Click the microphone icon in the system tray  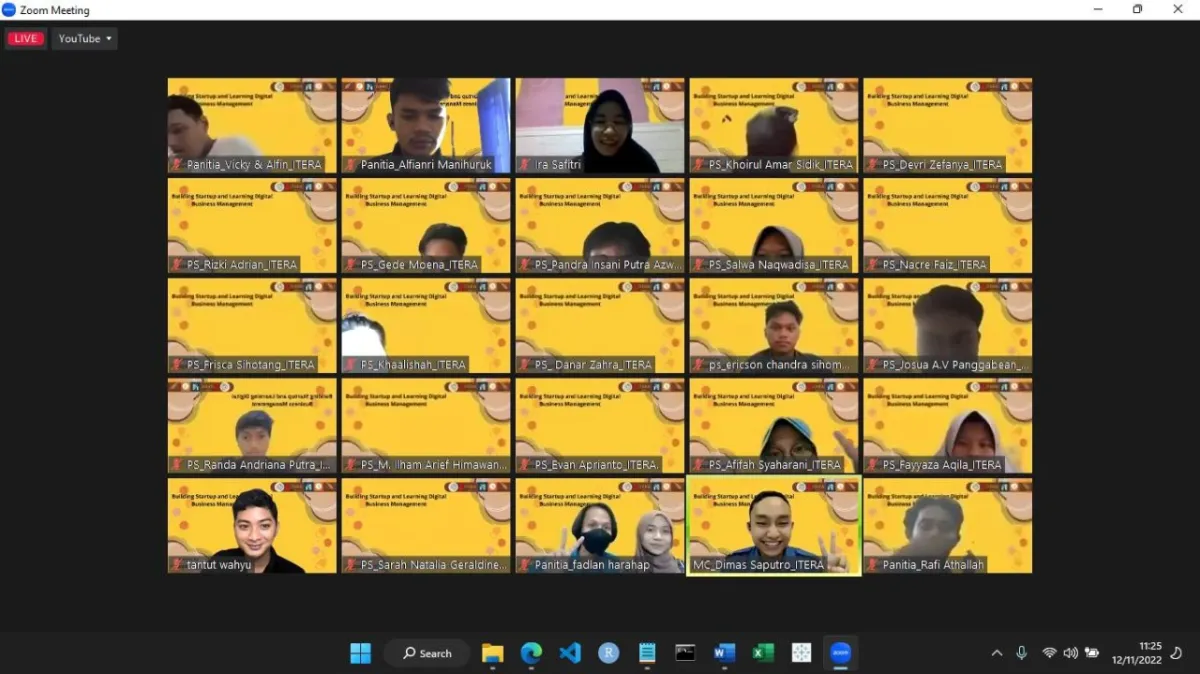1021,652
